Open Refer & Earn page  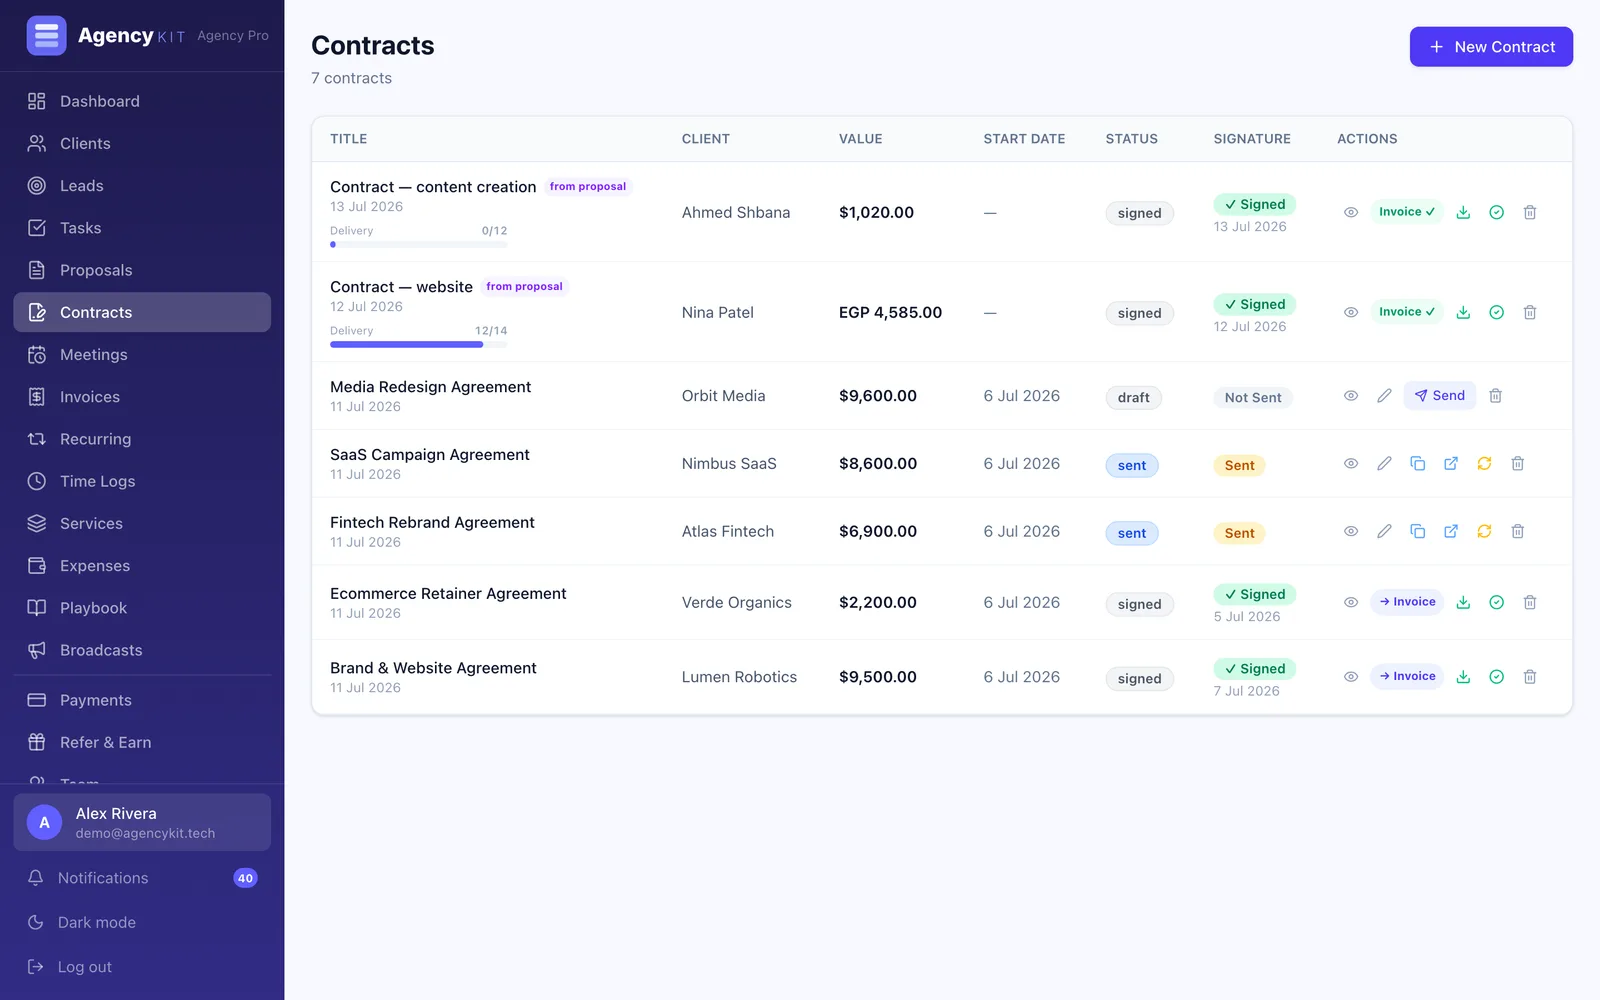point(142,742)
